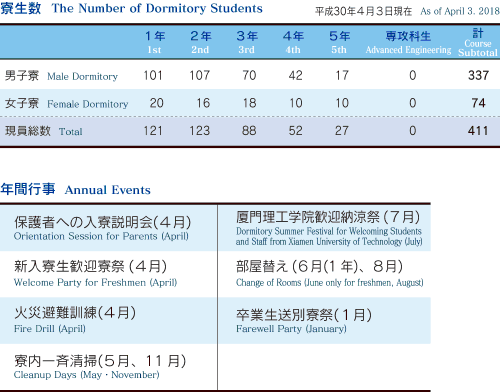Click the 1st year column header
The width and height of the screenshot is (500, 392).
[x=155, y=42]
